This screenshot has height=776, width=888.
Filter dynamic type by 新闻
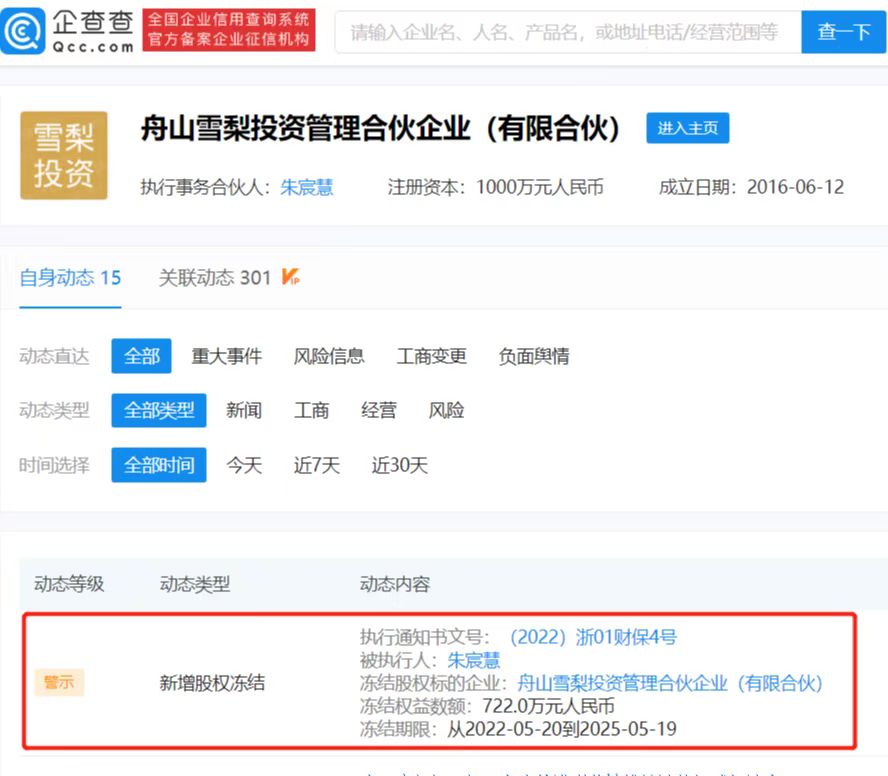[244, 410]
